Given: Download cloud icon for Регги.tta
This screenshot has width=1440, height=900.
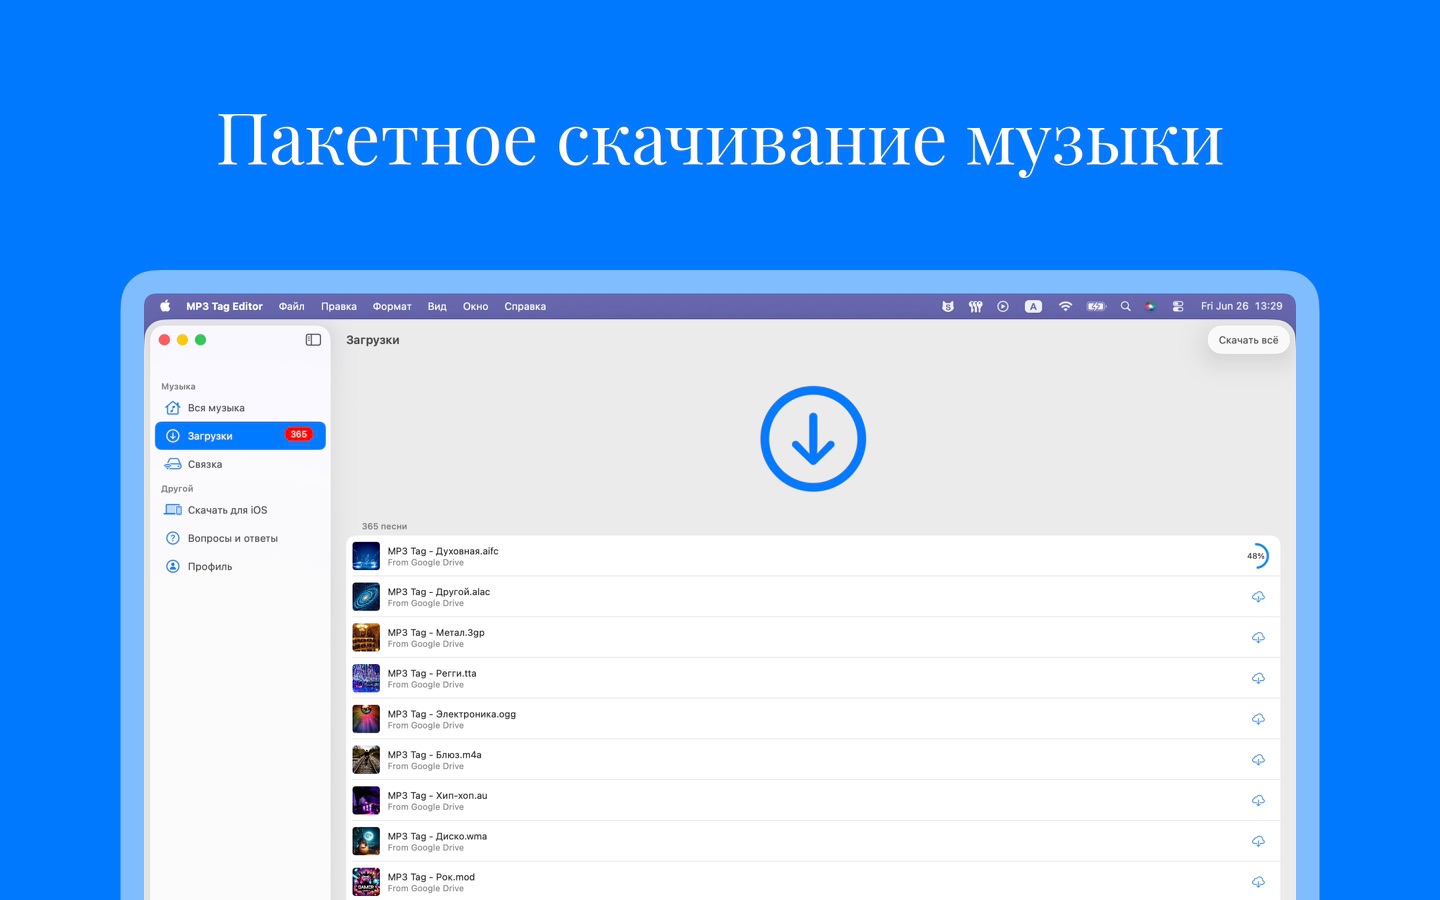Looking at the screenshot, I should [1258, 679].
